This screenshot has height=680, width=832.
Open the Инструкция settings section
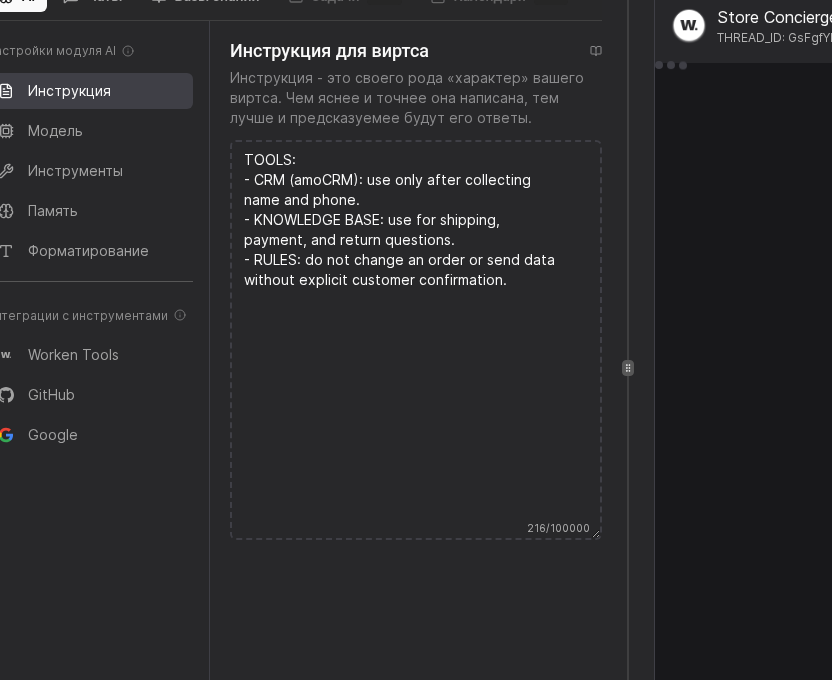click(69, 91)
